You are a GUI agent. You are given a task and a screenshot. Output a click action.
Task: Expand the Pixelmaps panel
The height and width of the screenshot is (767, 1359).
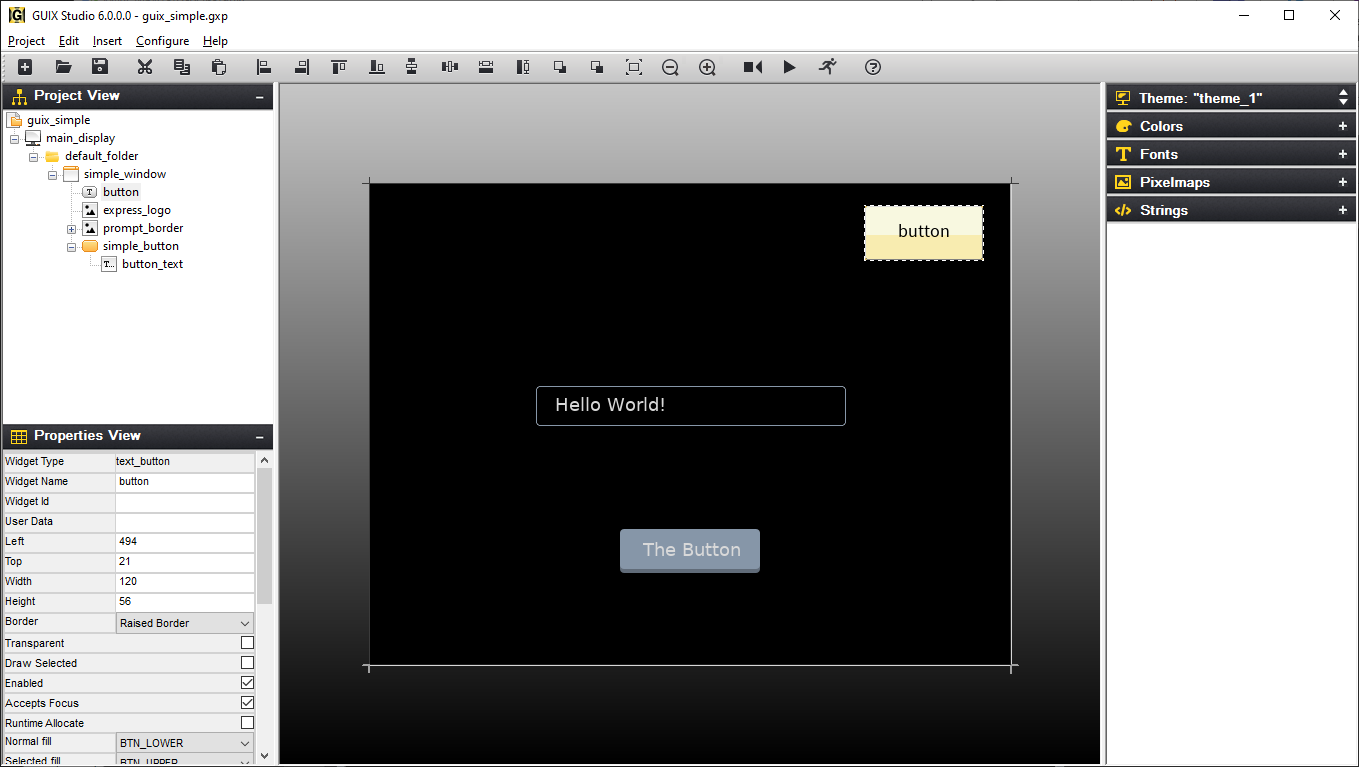pyautogui.click(x=1343, y=181)
